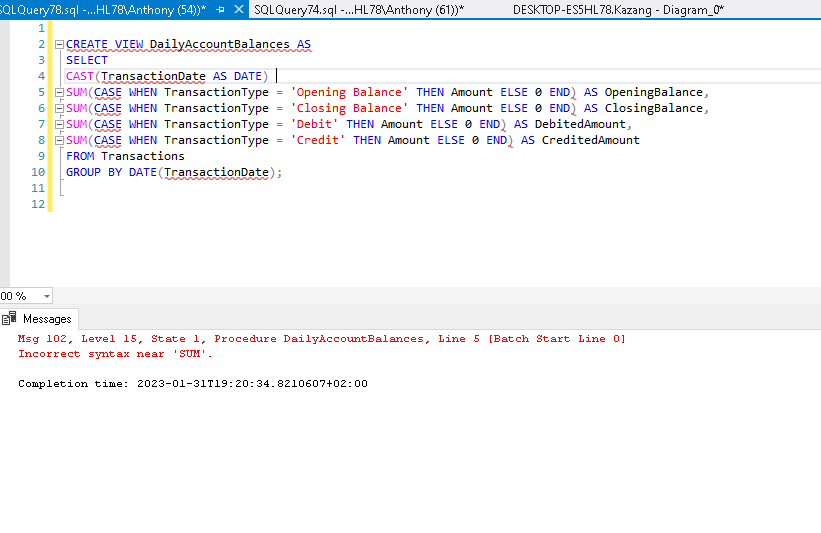Toggle the pin on SQLQuery78.sql tab

click(x=220, y=9)
